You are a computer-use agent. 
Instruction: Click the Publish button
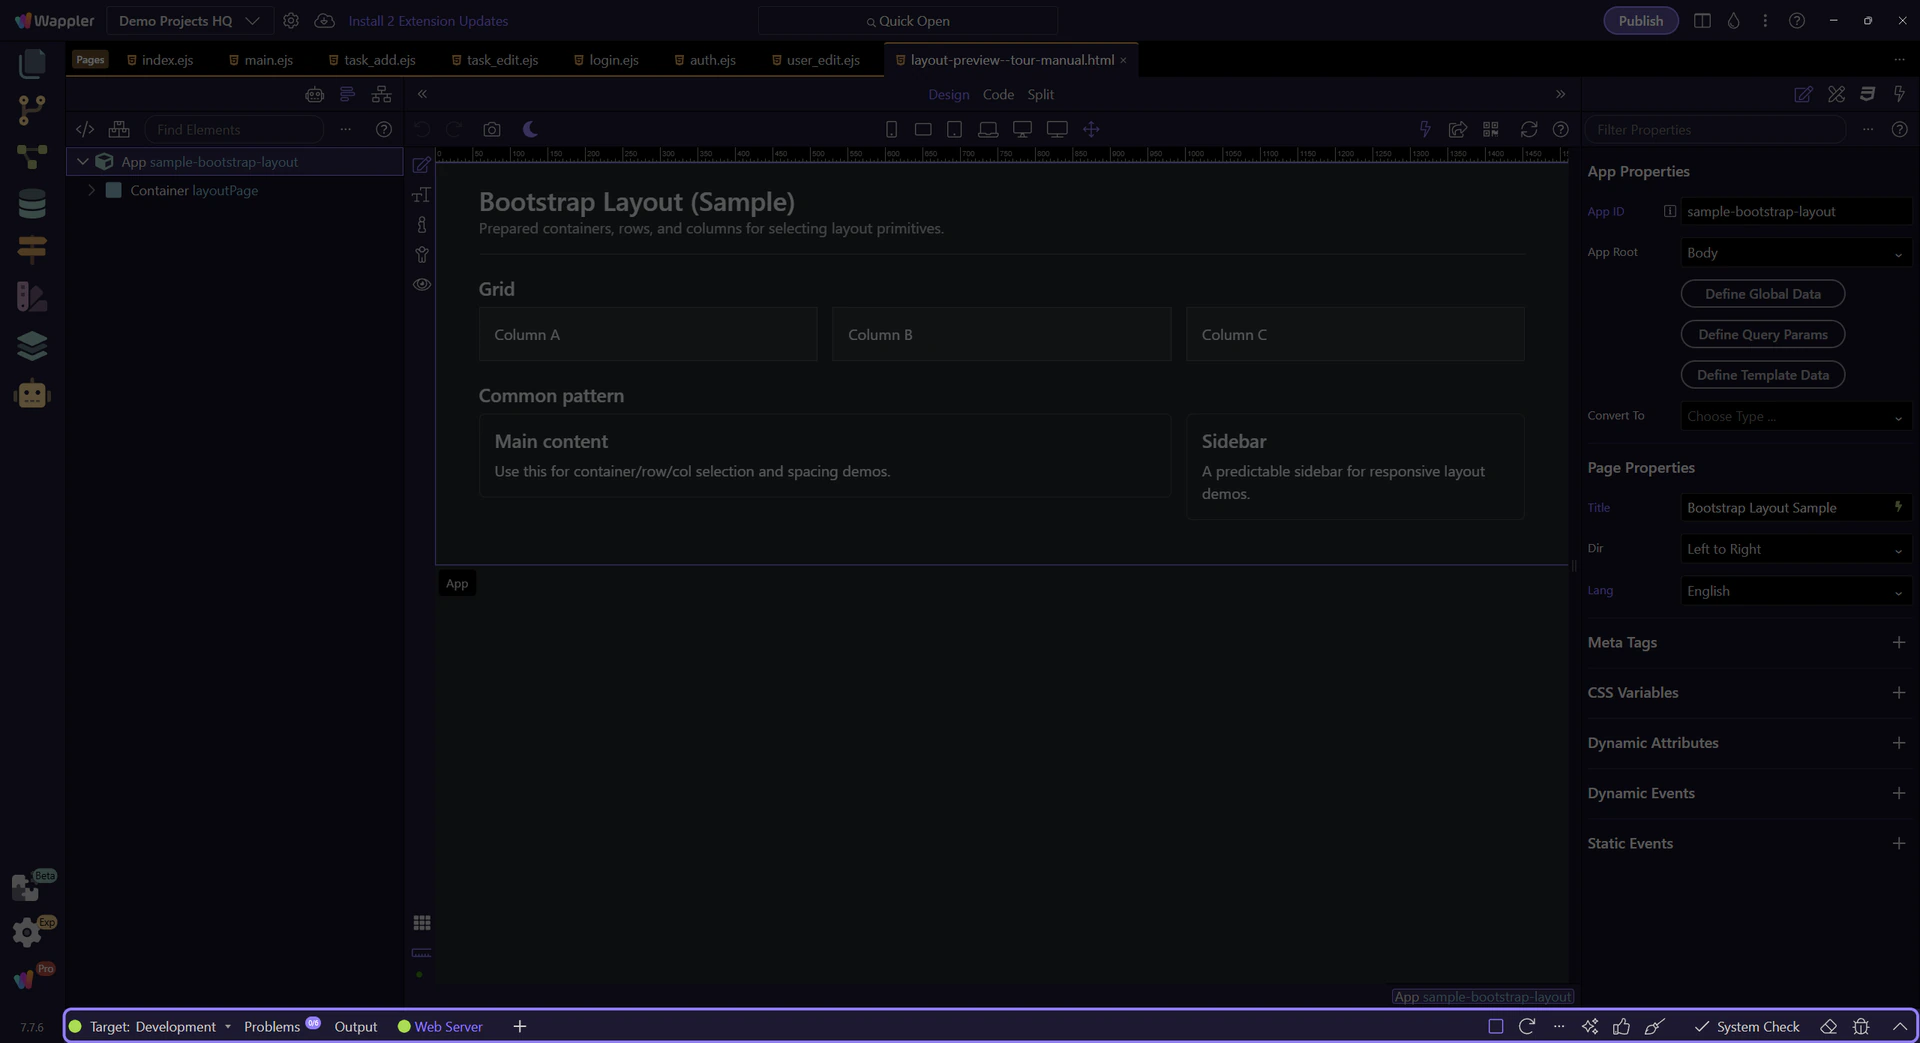click(x=1640, y=21)
